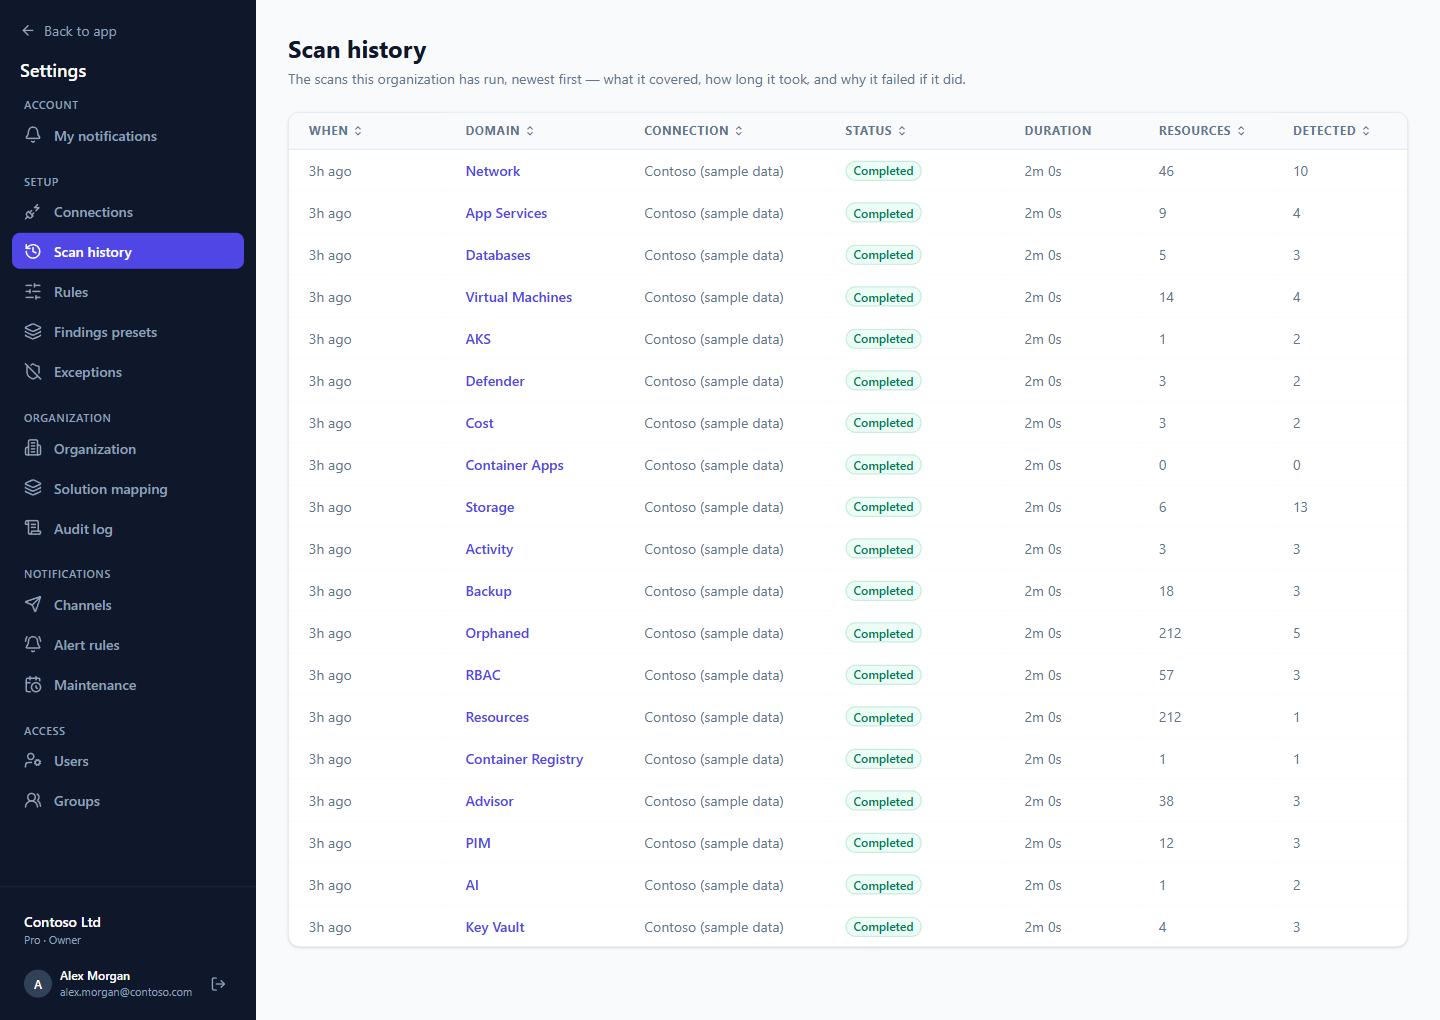Click the user-cog icon beside Users

pyautogui.click(x=33, y=760)
